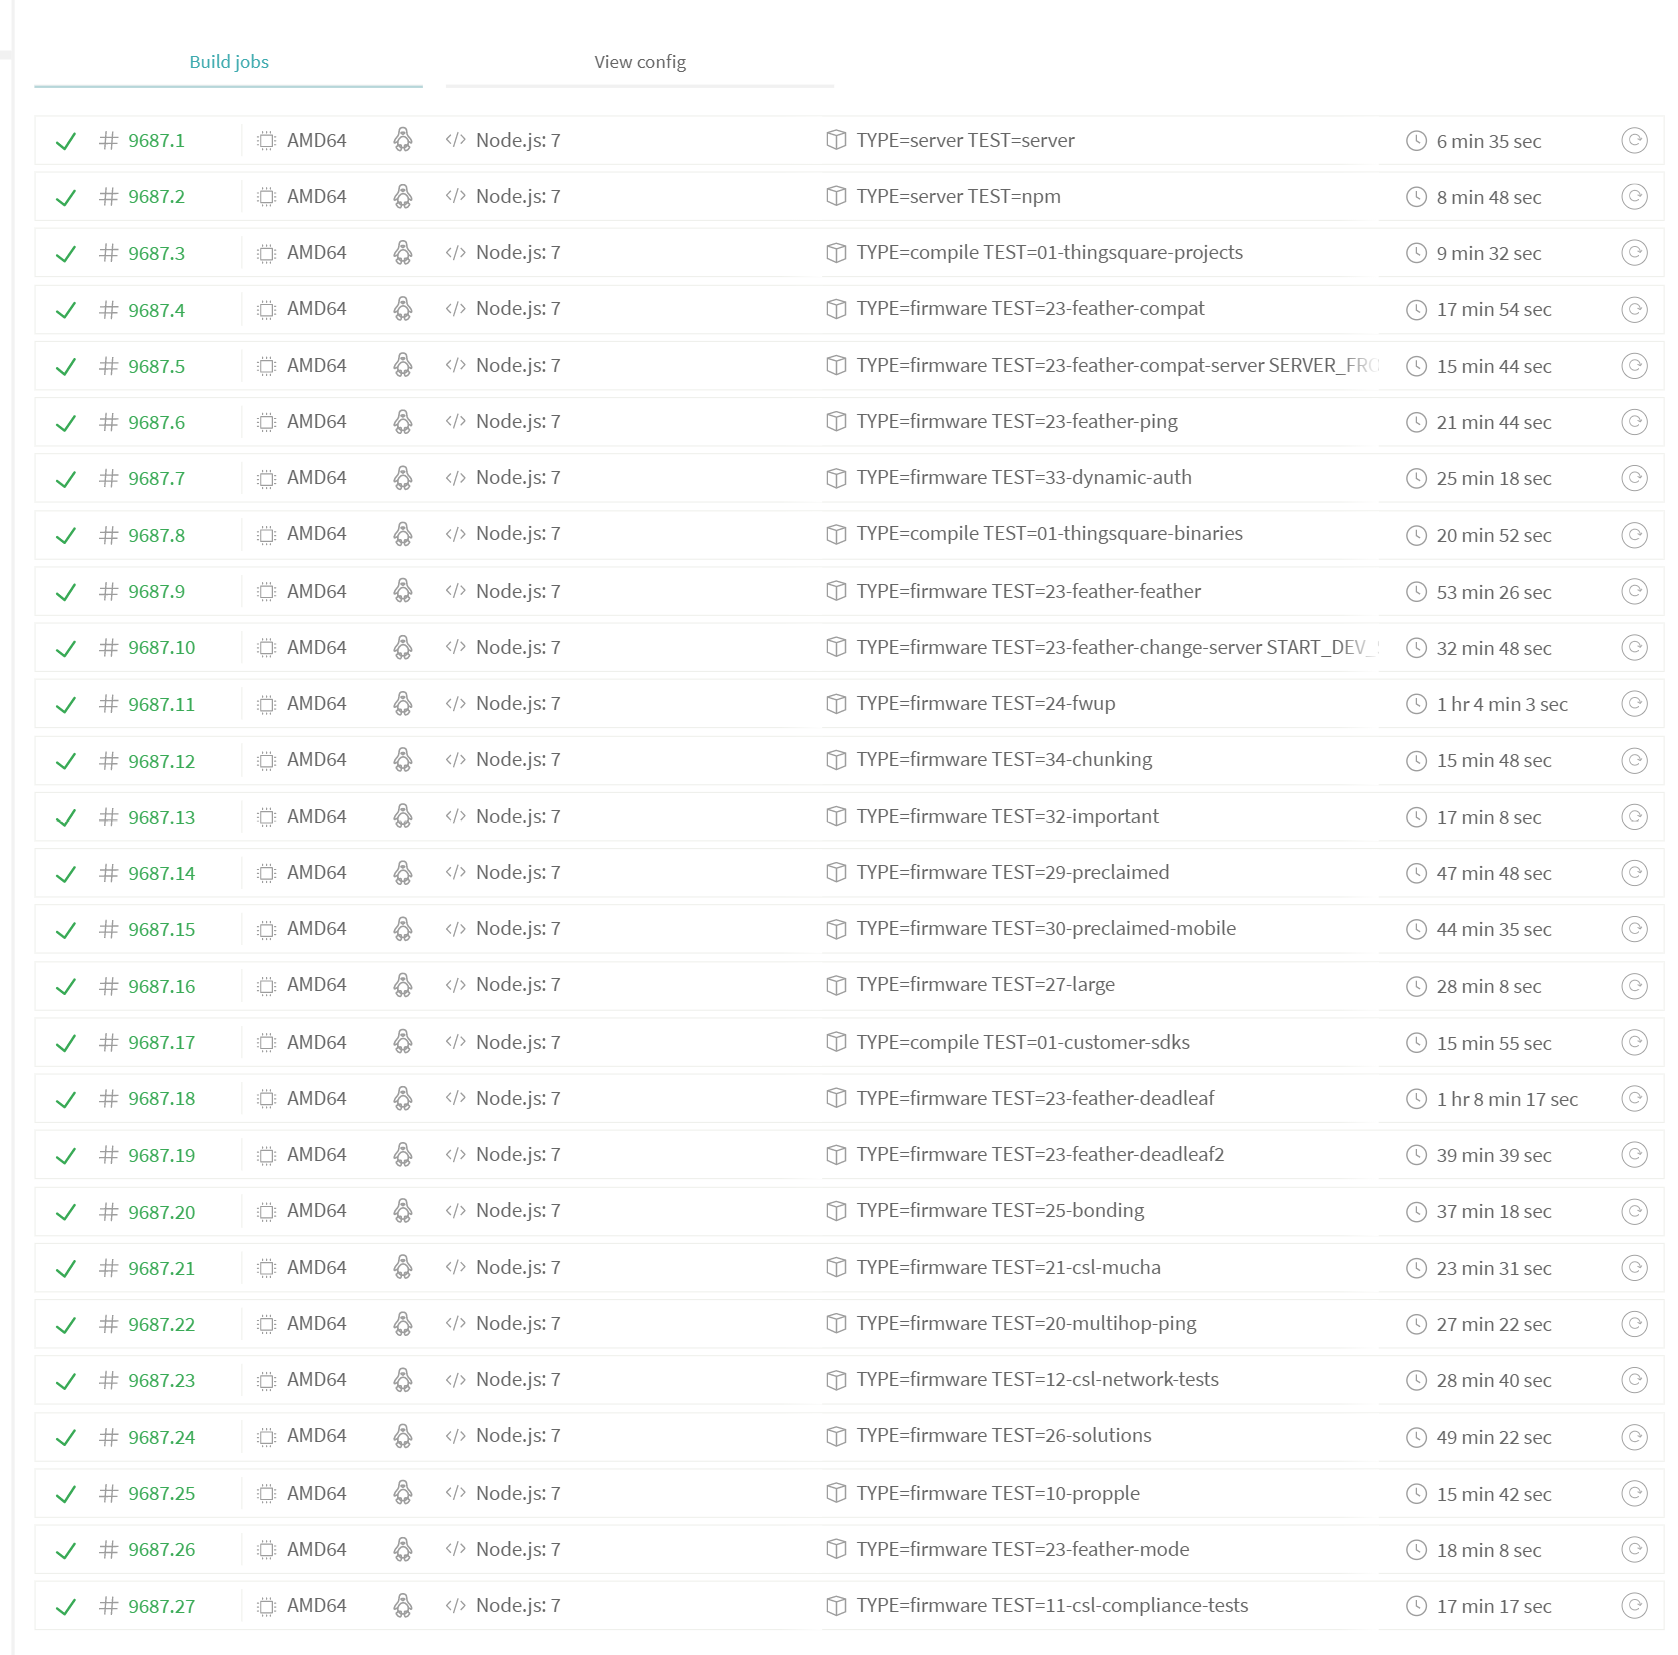1678x1655 pixels.
Task: Click the 1 hr 8 min 17 sec duration
Action: [x=1507, y=1099]
